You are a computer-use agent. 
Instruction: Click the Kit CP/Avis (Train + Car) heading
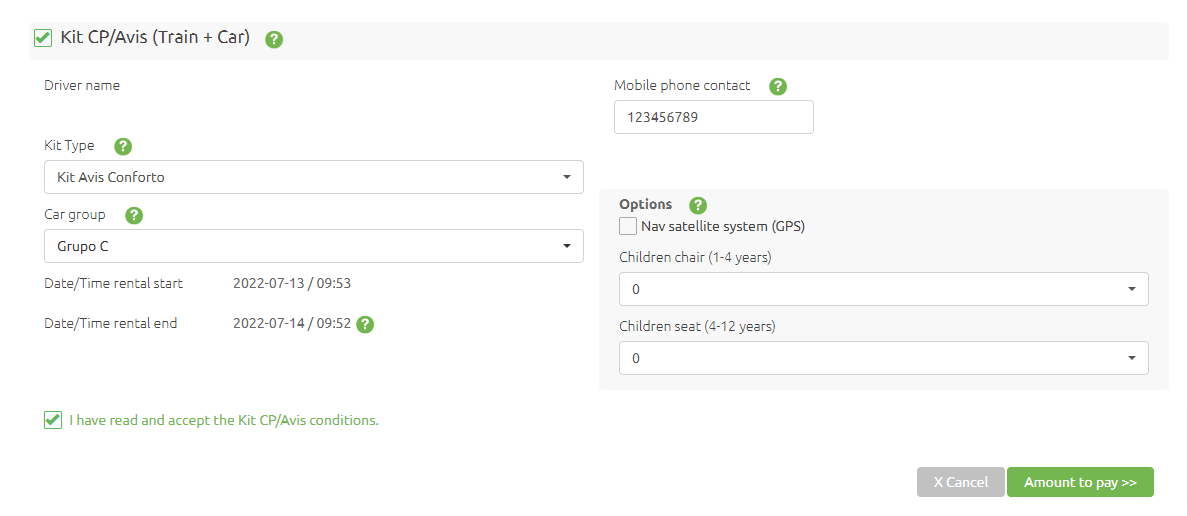(x=155, y=37)
